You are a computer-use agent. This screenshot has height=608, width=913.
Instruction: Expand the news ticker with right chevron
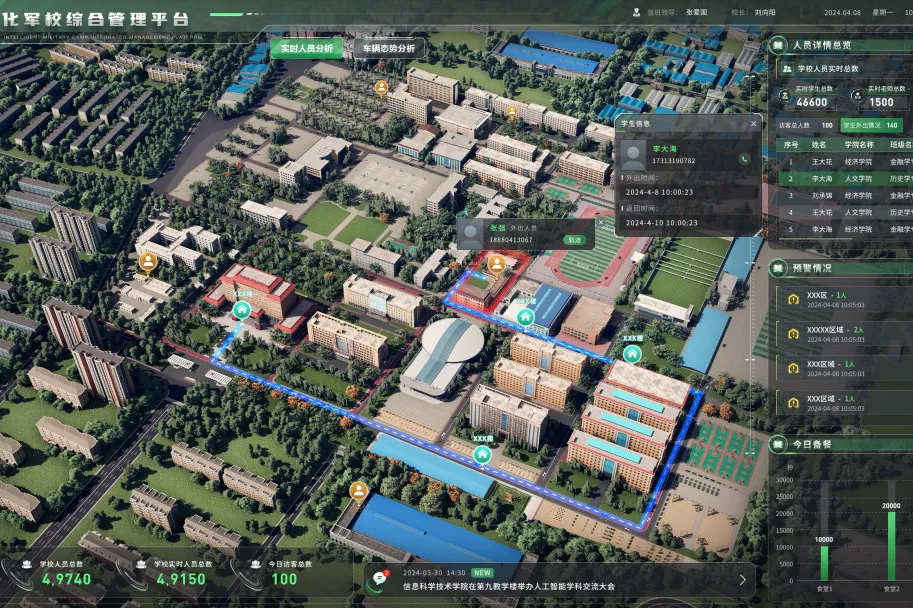(742, 579)
